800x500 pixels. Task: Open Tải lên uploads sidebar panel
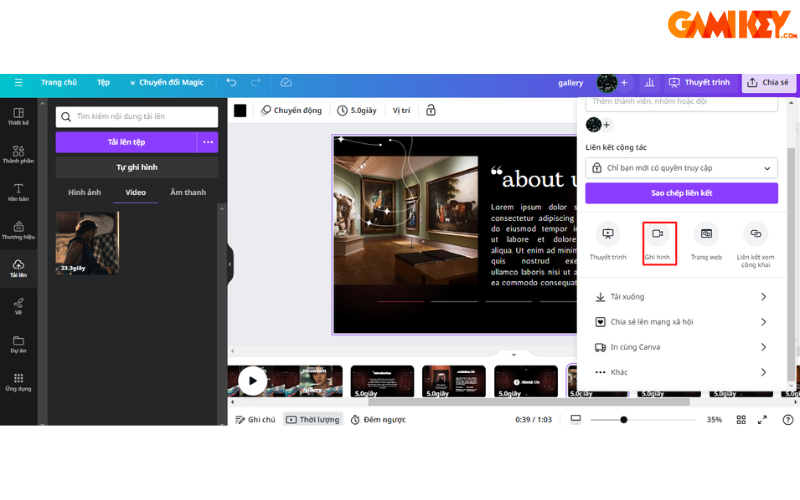click(18, 268)
